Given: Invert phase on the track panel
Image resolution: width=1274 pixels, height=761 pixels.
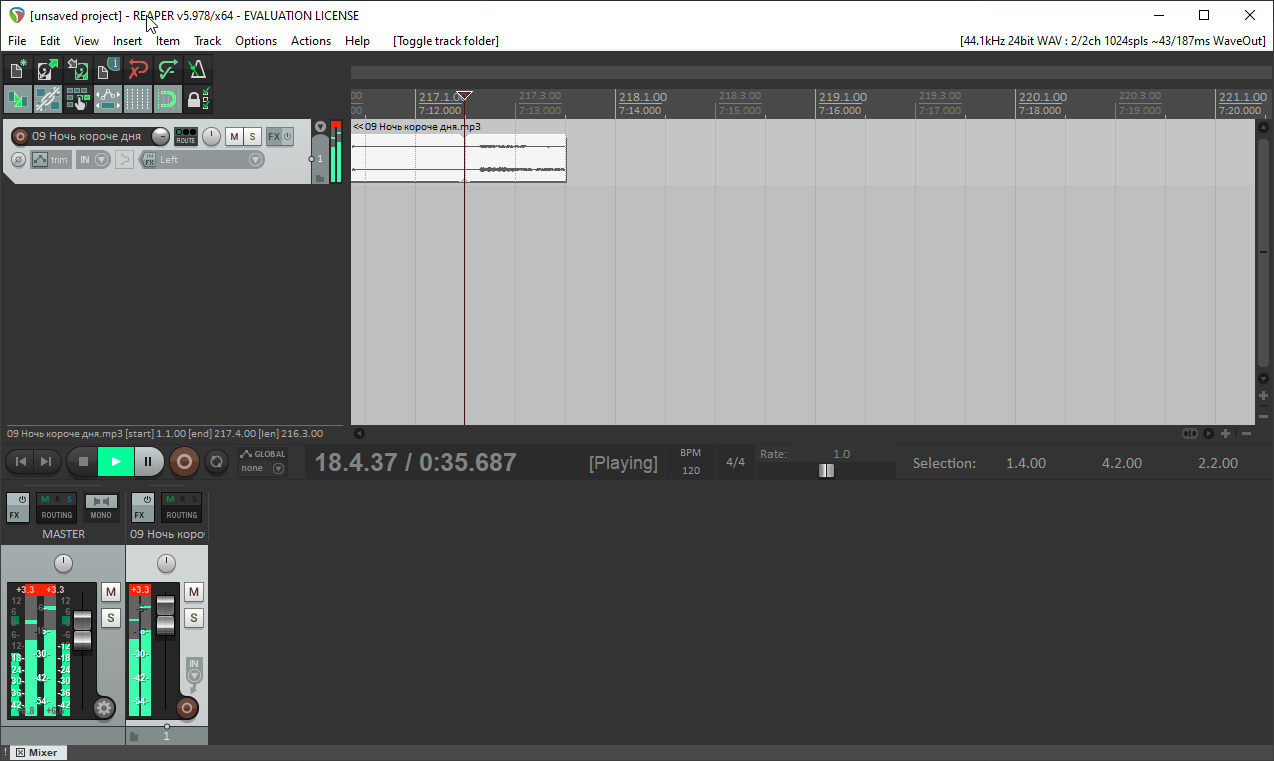Looking at the screenshot, I should point(18,160).
